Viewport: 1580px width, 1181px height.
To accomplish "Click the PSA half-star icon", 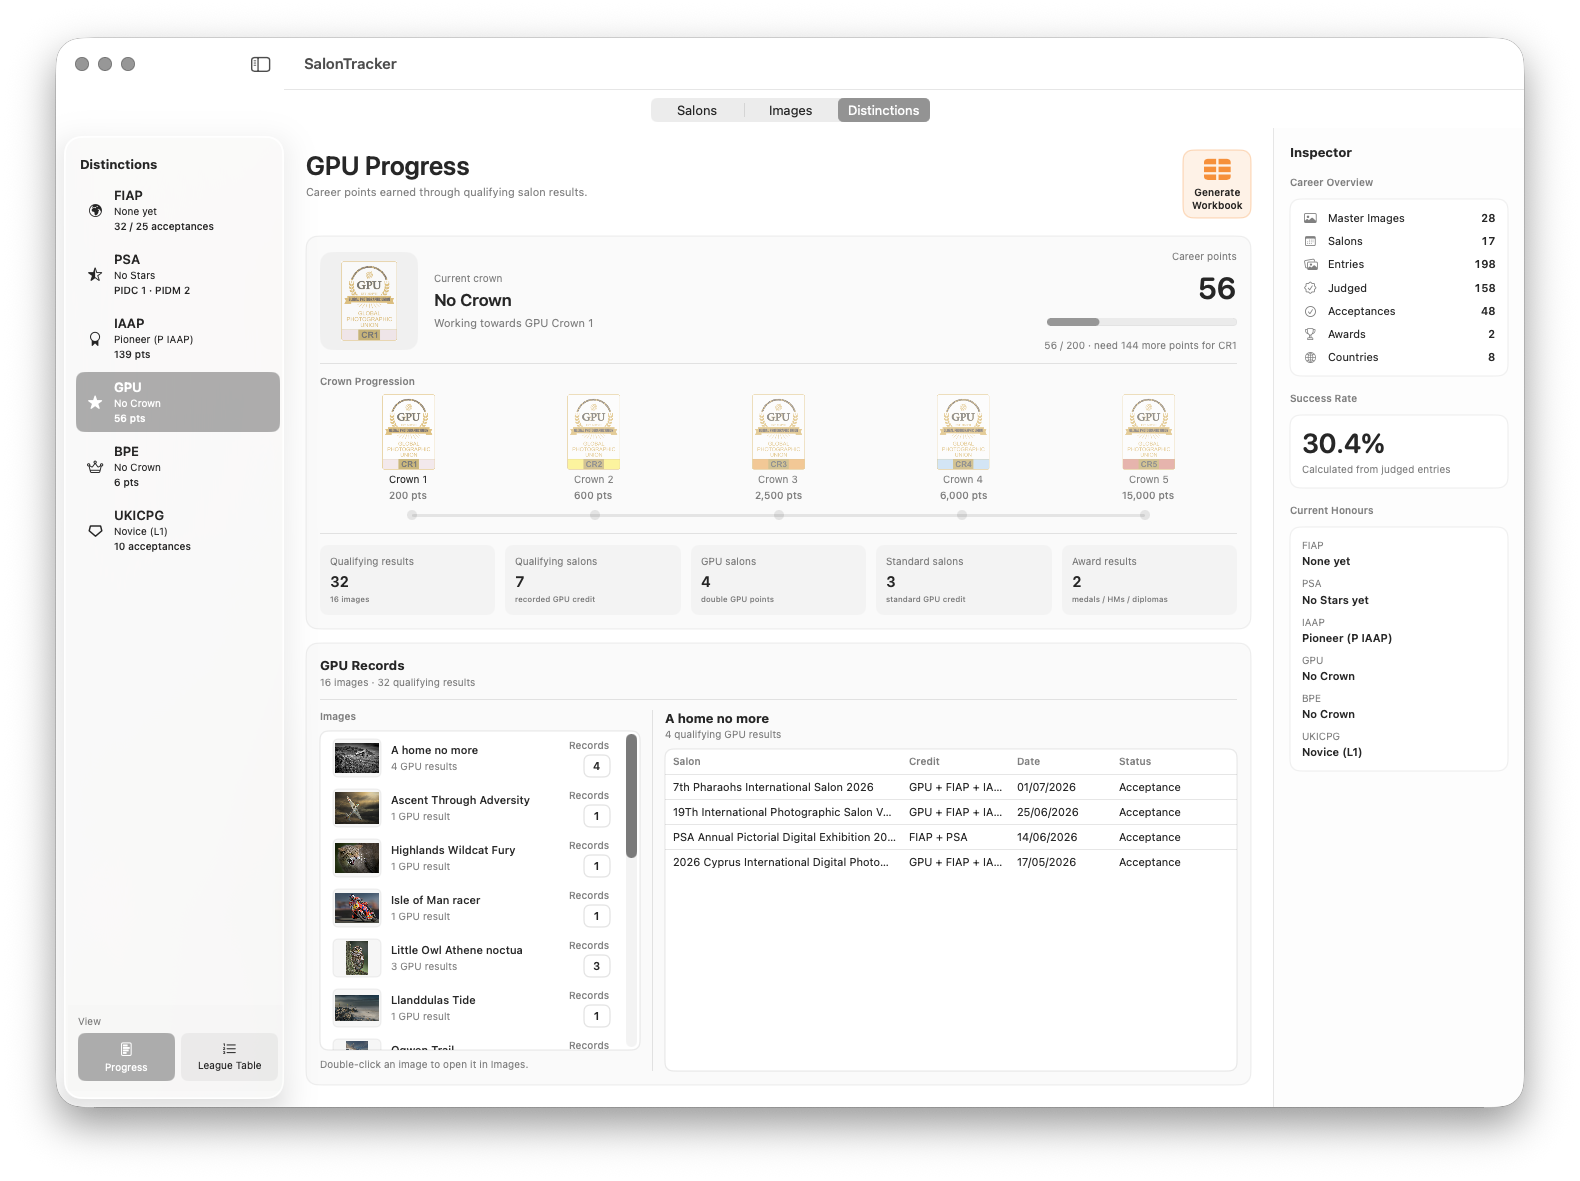I will coord(95,275).
